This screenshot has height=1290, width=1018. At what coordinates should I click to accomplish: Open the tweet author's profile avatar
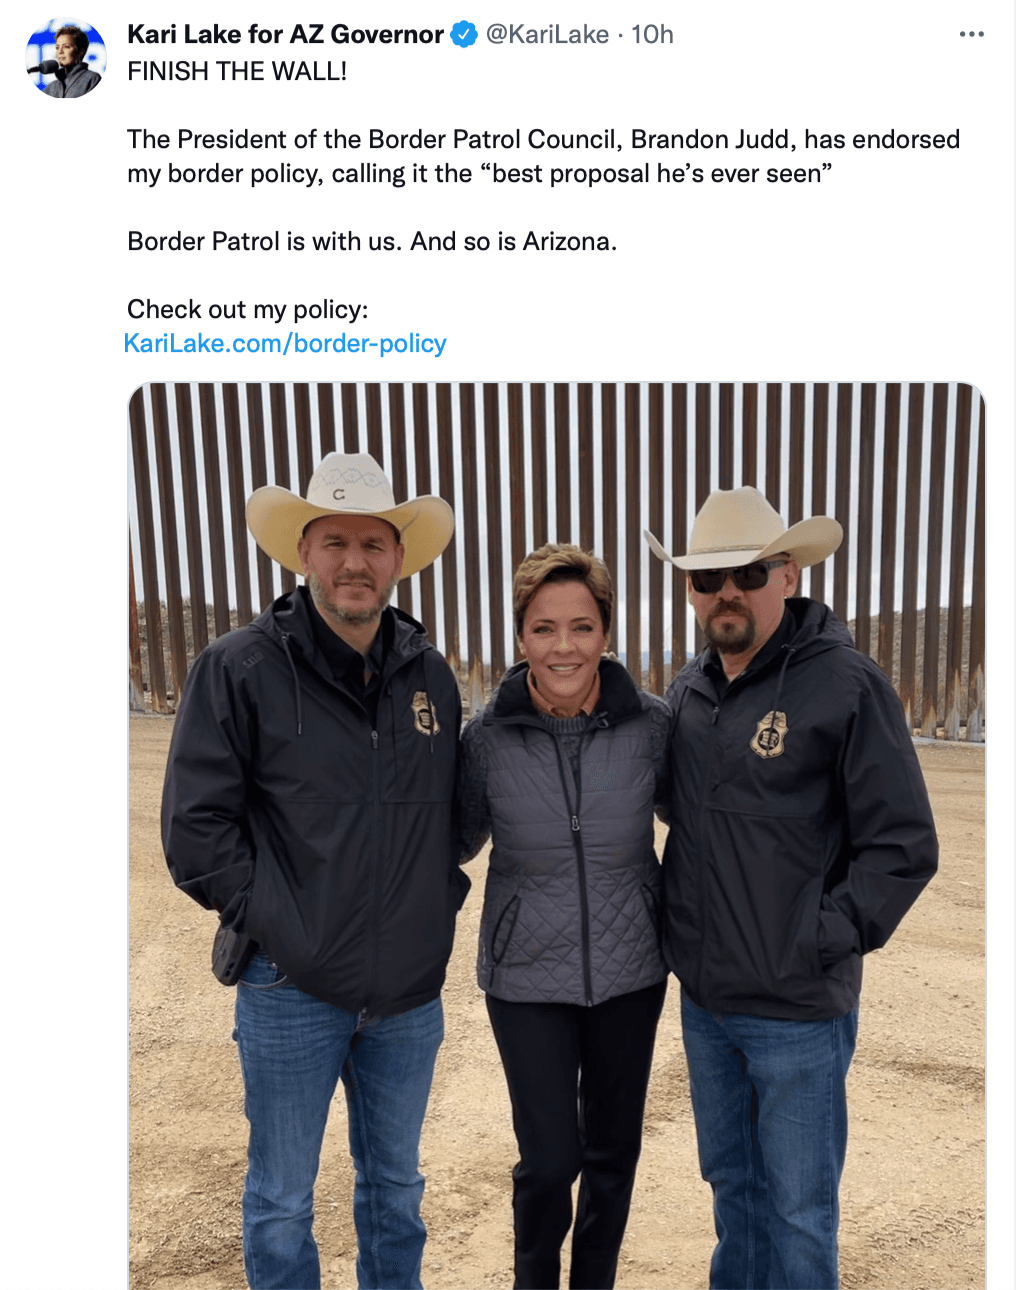click(x=66, y=59)
